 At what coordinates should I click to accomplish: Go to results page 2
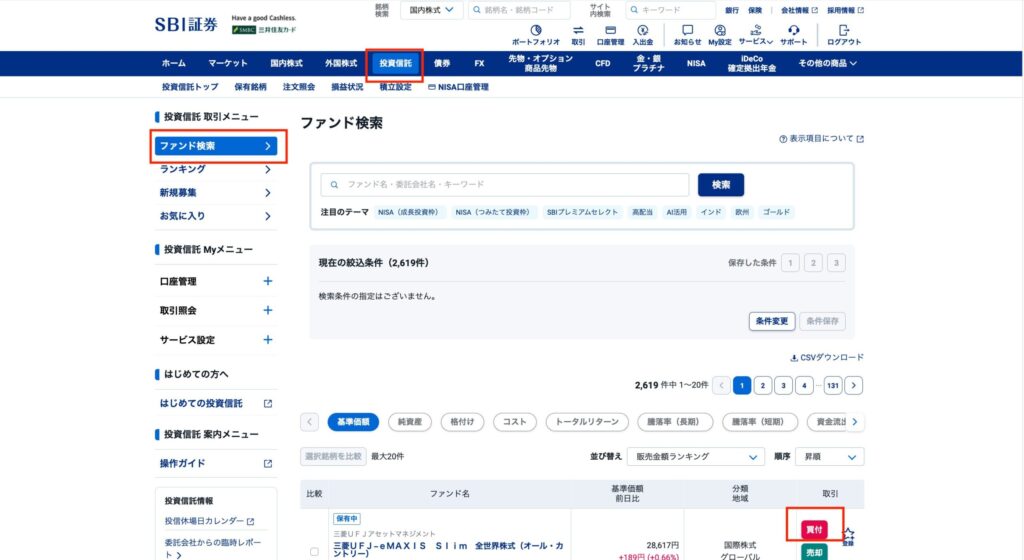[x=762, y=386]
